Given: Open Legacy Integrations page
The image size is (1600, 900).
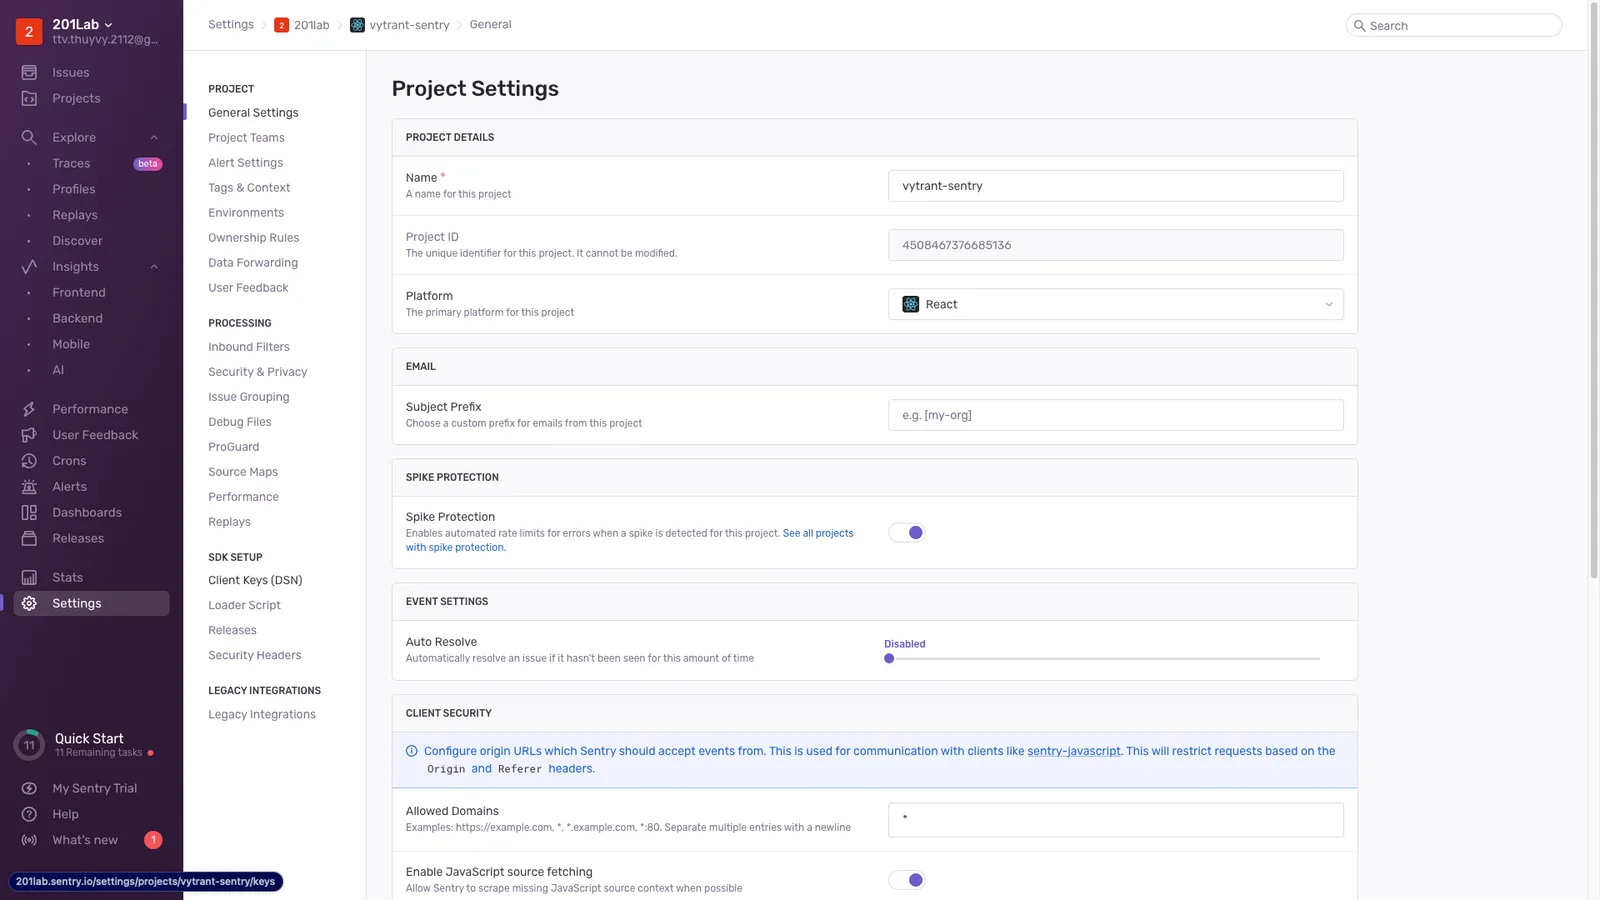Looking at the screenshot, I should pyautogui.click(x=262, y=714).
